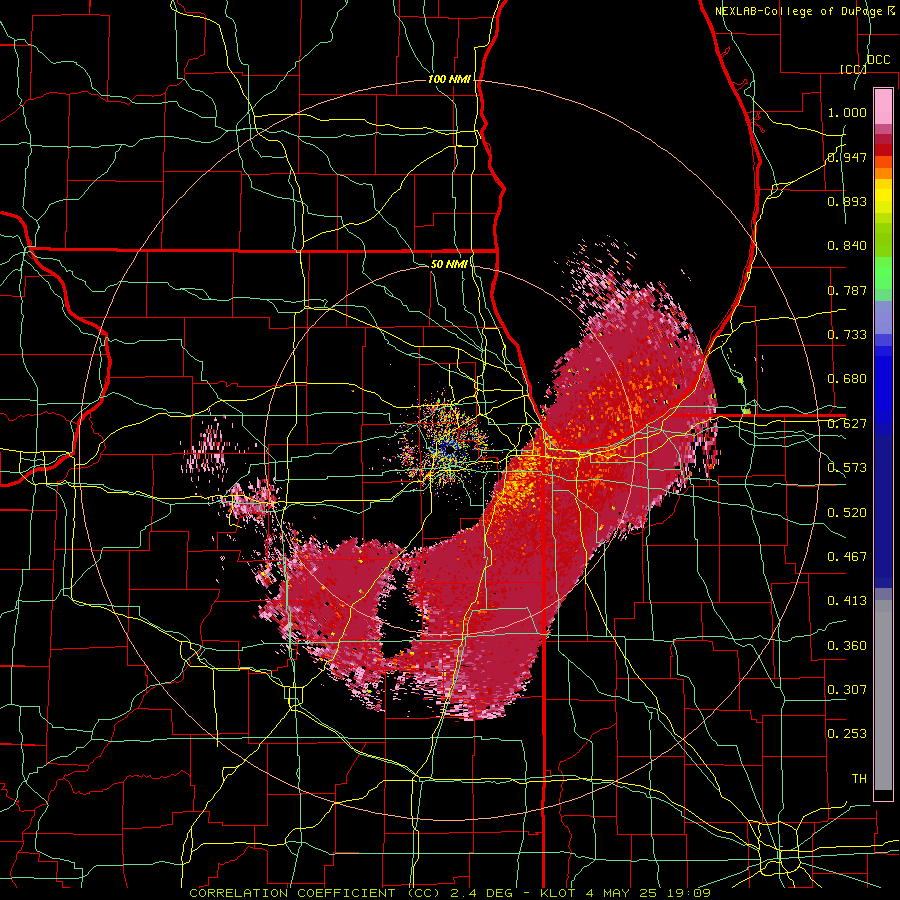Viewport: 900px width, 900px height.
Task: Click the 100 NMI range ring label
Action: pos(449,79)
